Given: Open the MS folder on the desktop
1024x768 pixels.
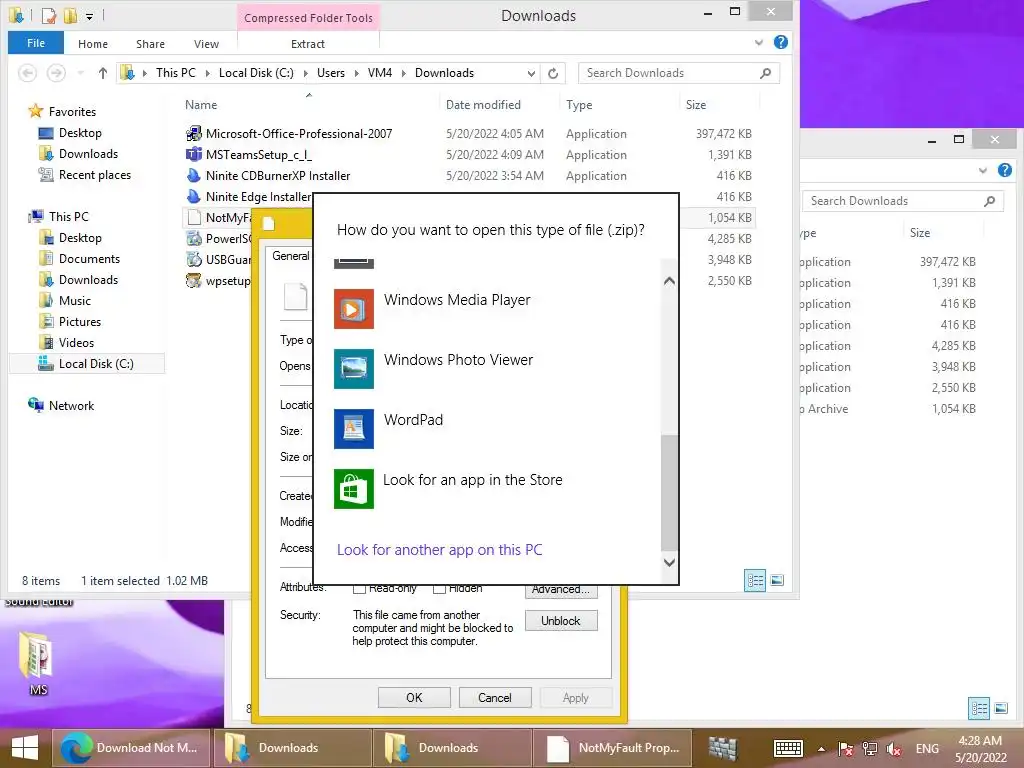Looking at the screenshot, I should click(x=37, y=662).
